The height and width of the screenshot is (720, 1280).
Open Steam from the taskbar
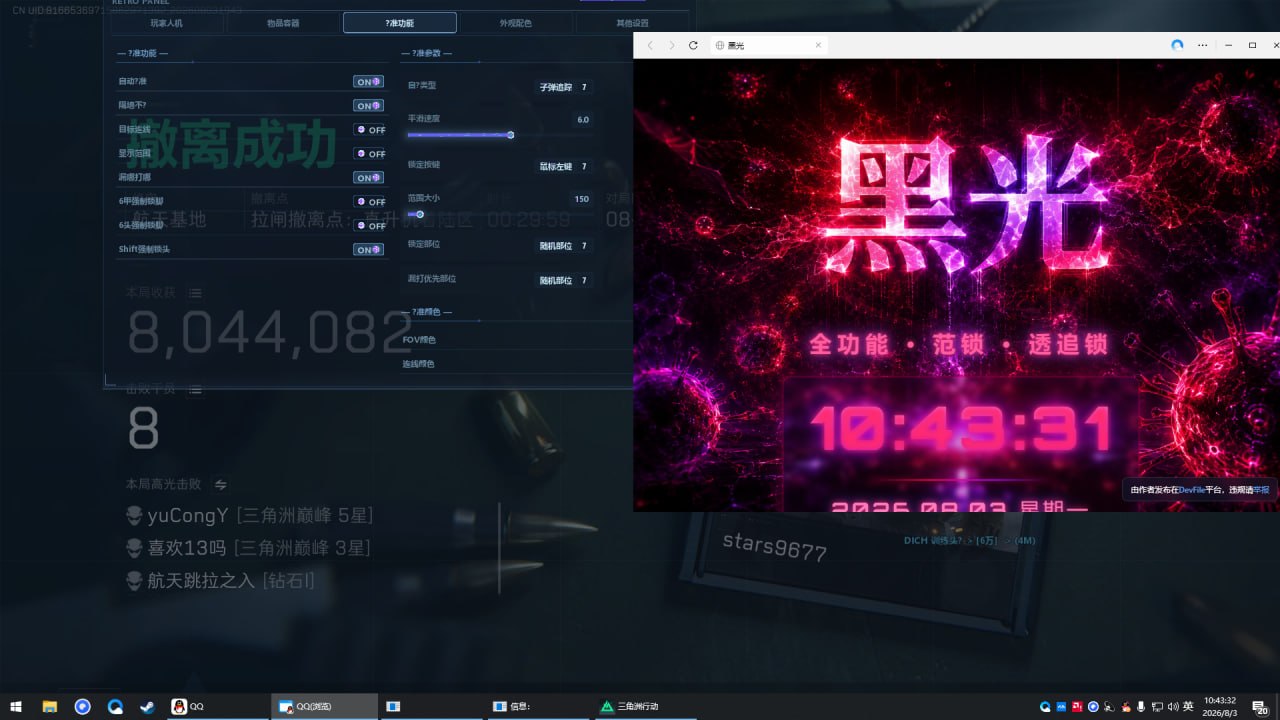click(x=147, y=706)
